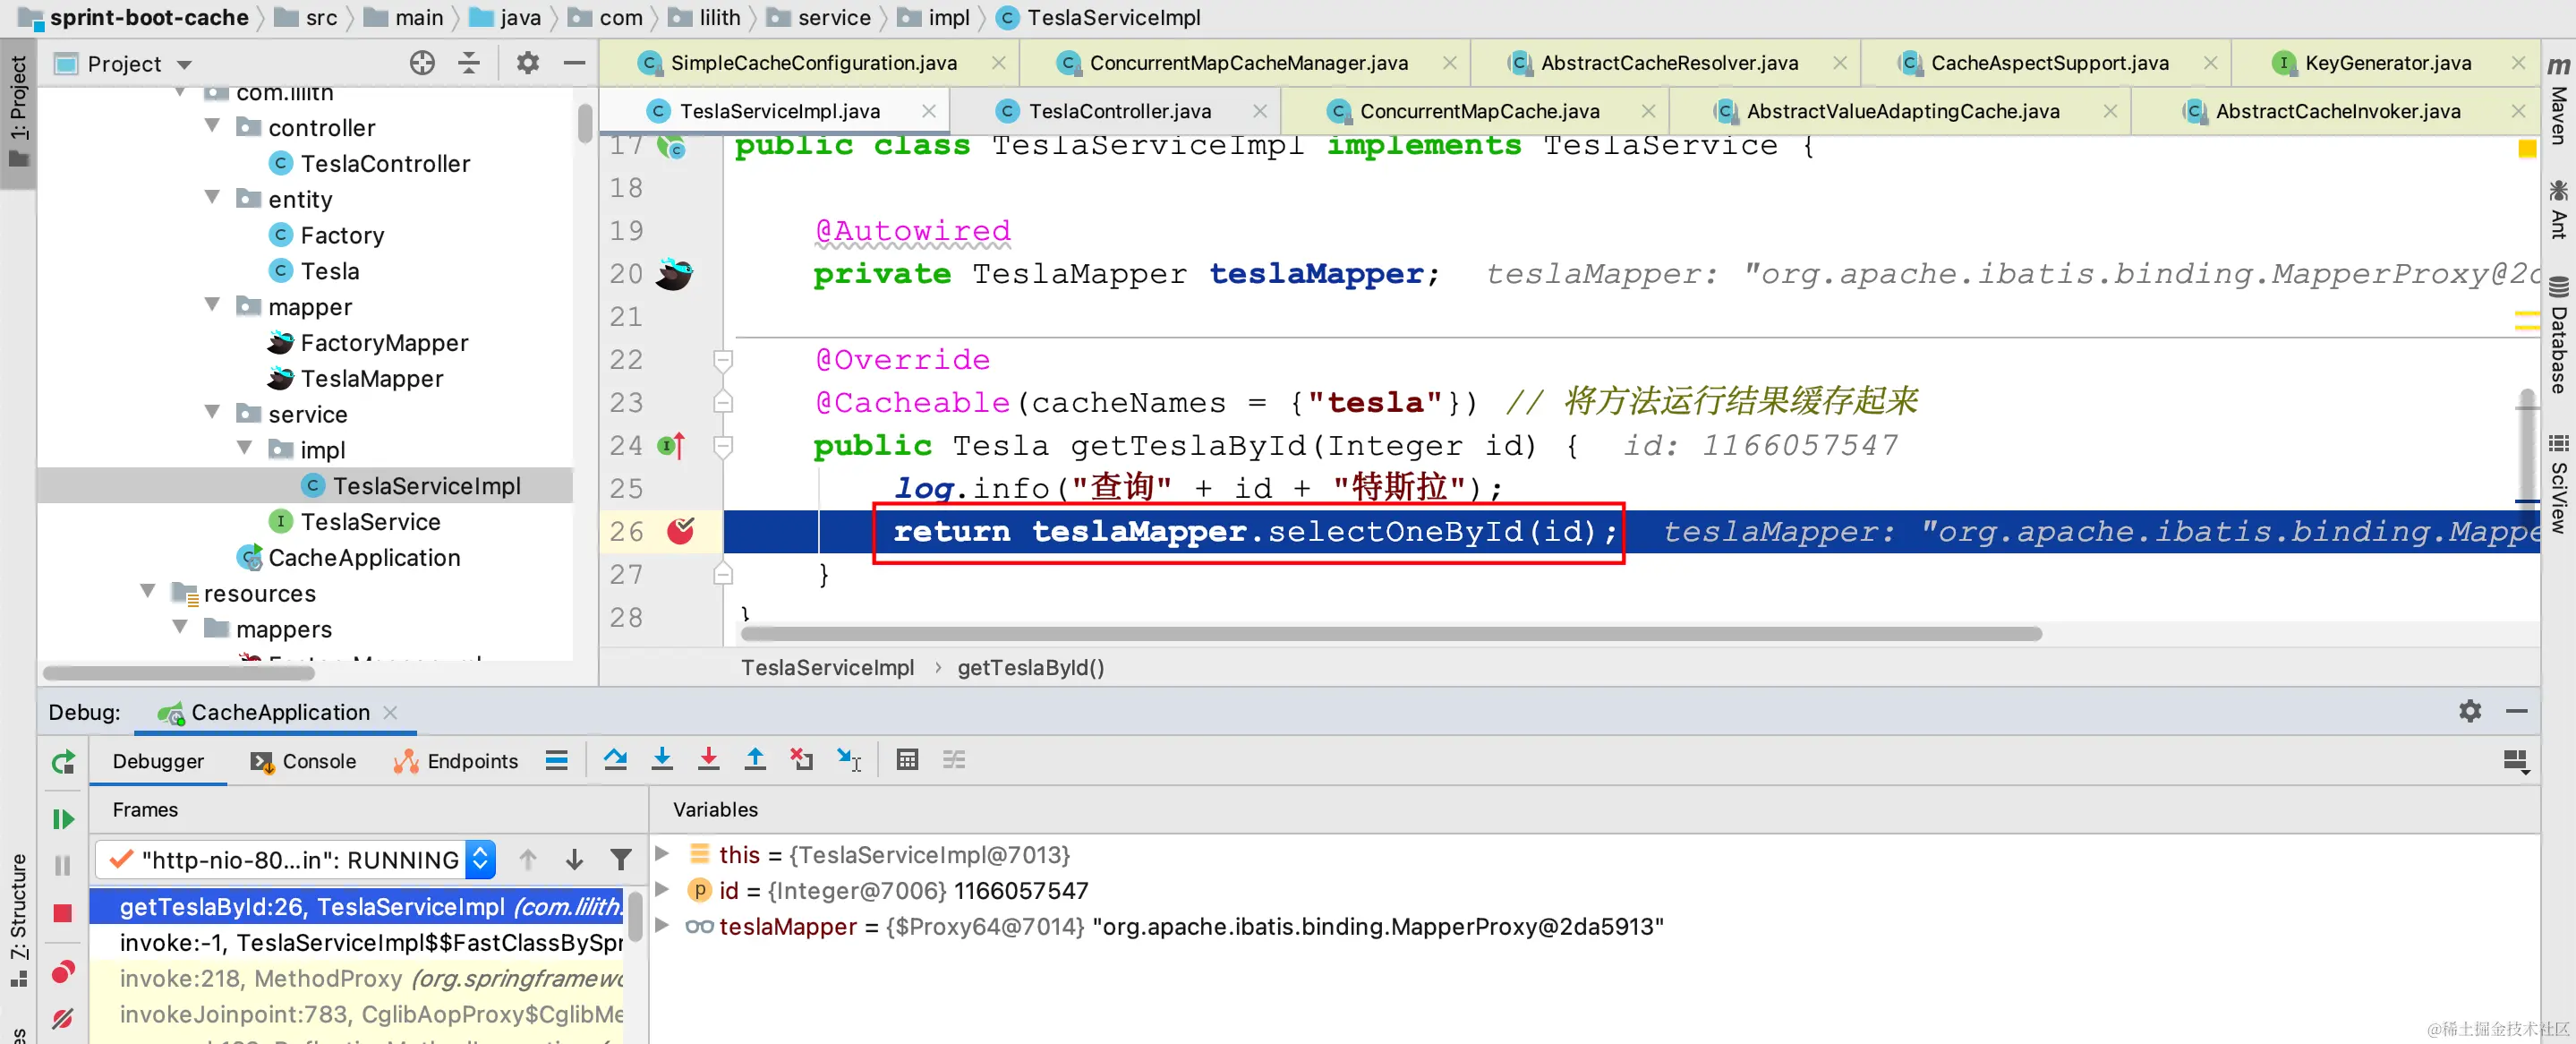Click the red Stop debug icon

click(63, 913)
